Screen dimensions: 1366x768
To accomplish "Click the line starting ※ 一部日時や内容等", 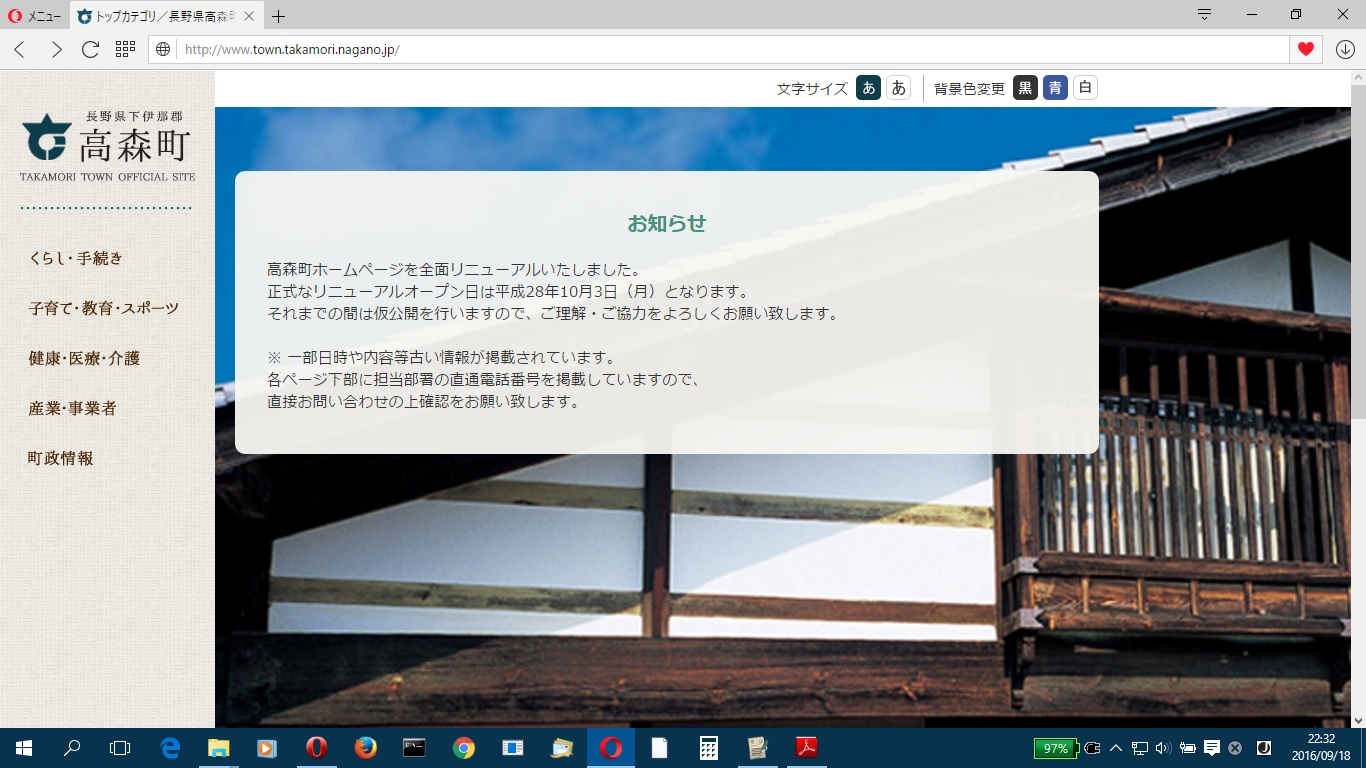I will [x=441, y=357].
